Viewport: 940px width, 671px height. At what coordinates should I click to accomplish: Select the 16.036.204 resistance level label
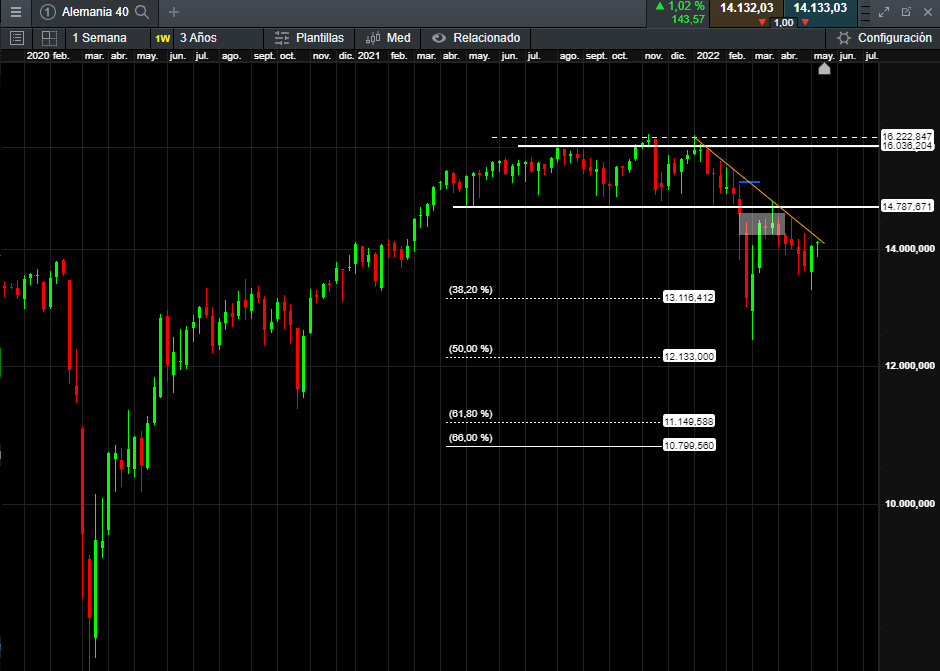pyautogui.click(x=907, y=146)
